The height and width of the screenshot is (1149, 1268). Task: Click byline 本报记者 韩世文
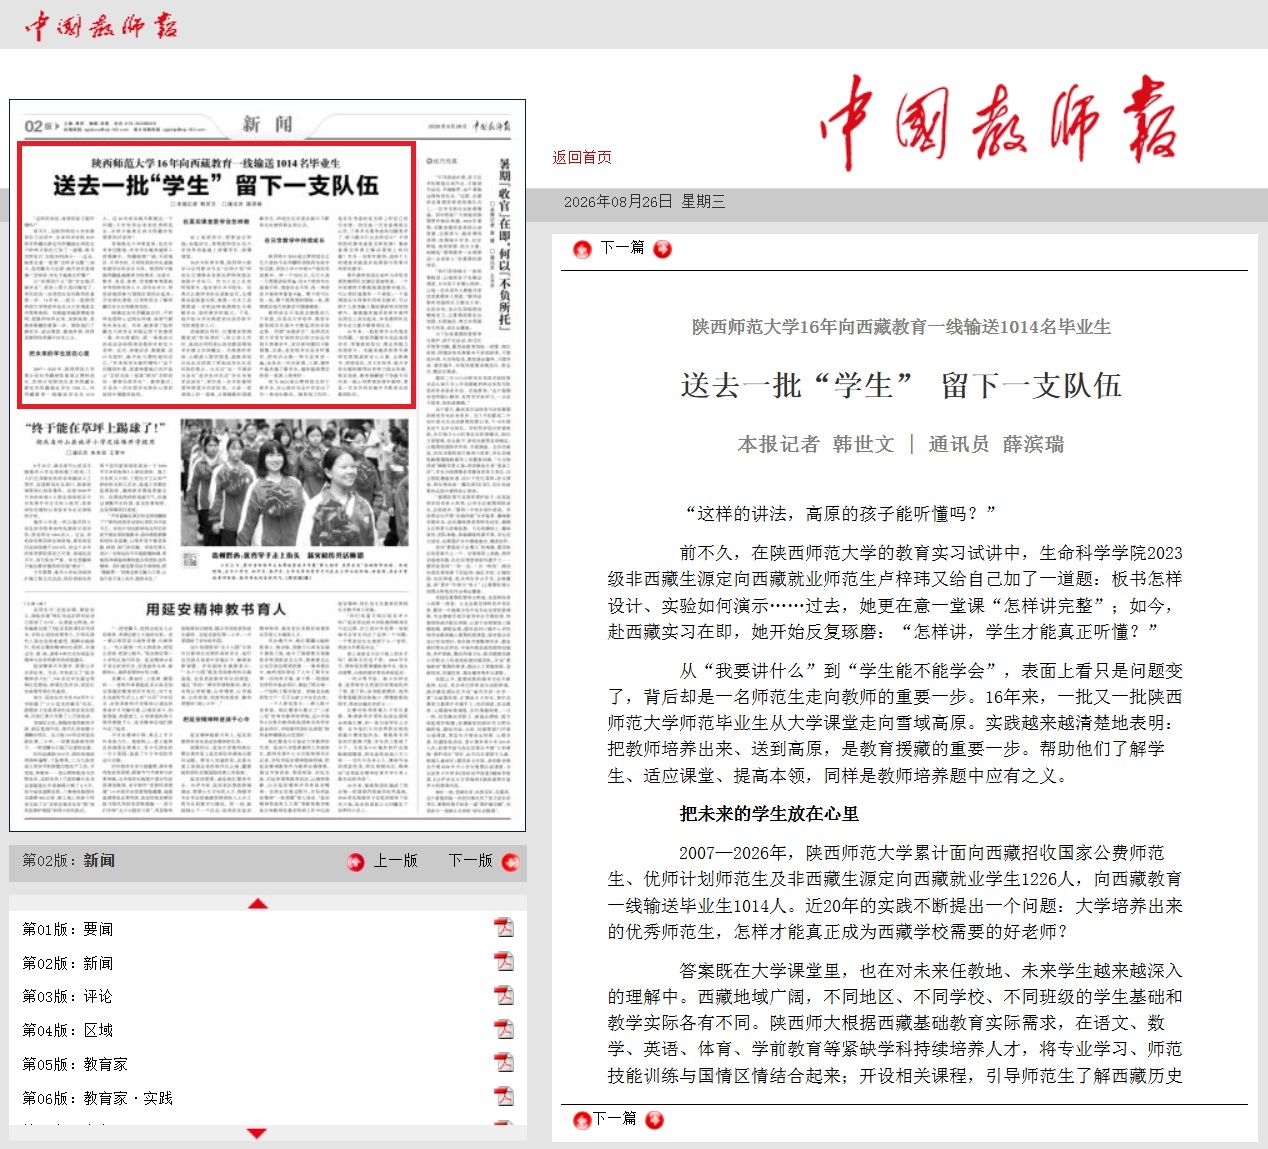[x=816, y=444]
